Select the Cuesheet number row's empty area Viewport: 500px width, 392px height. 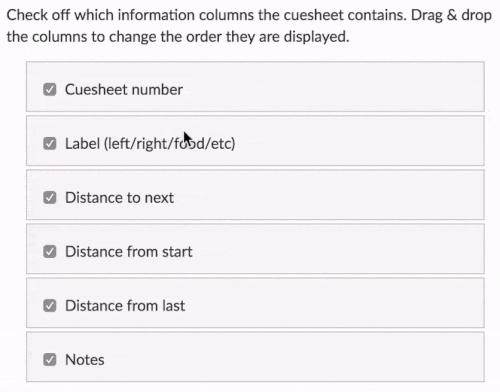click(333, 87)
